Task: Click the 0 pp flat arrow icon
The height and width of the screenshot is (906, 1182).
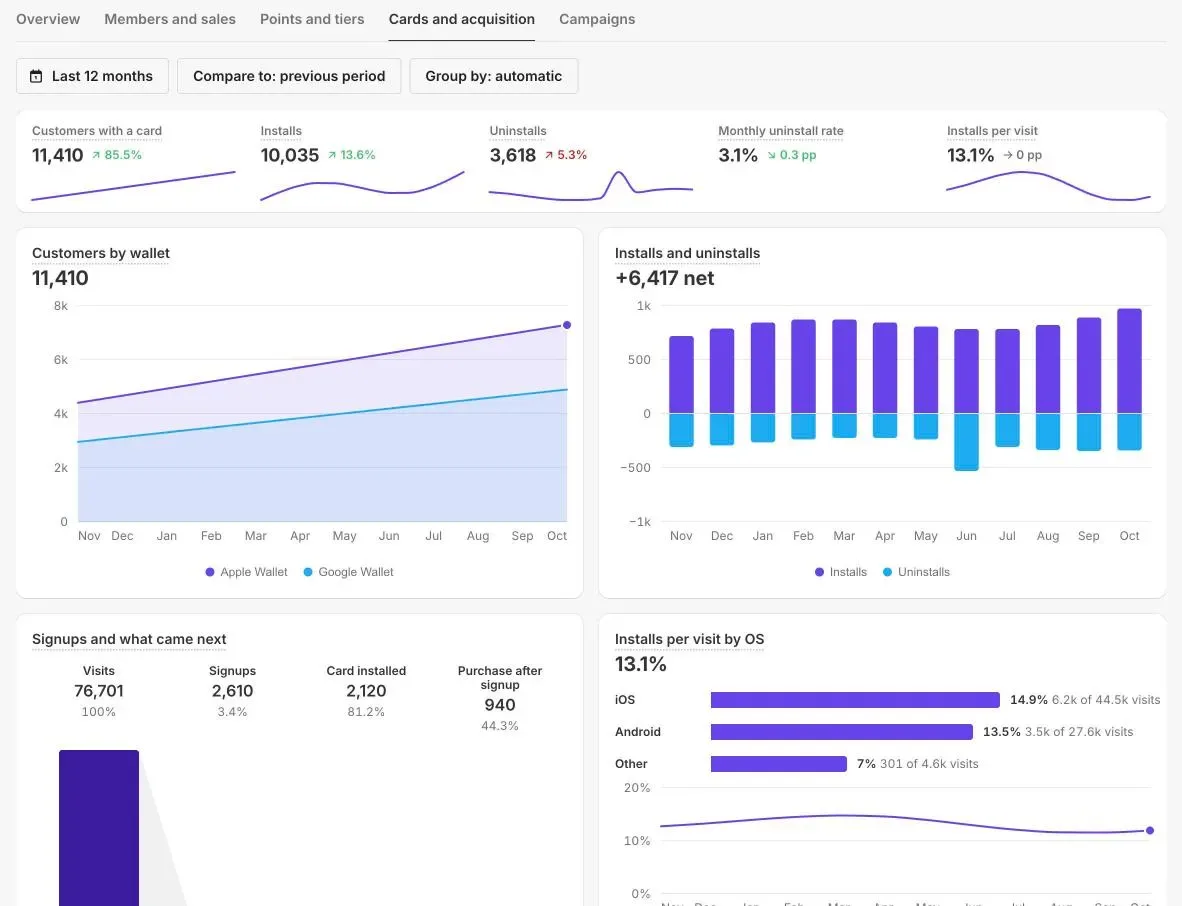Action: 1007,155
